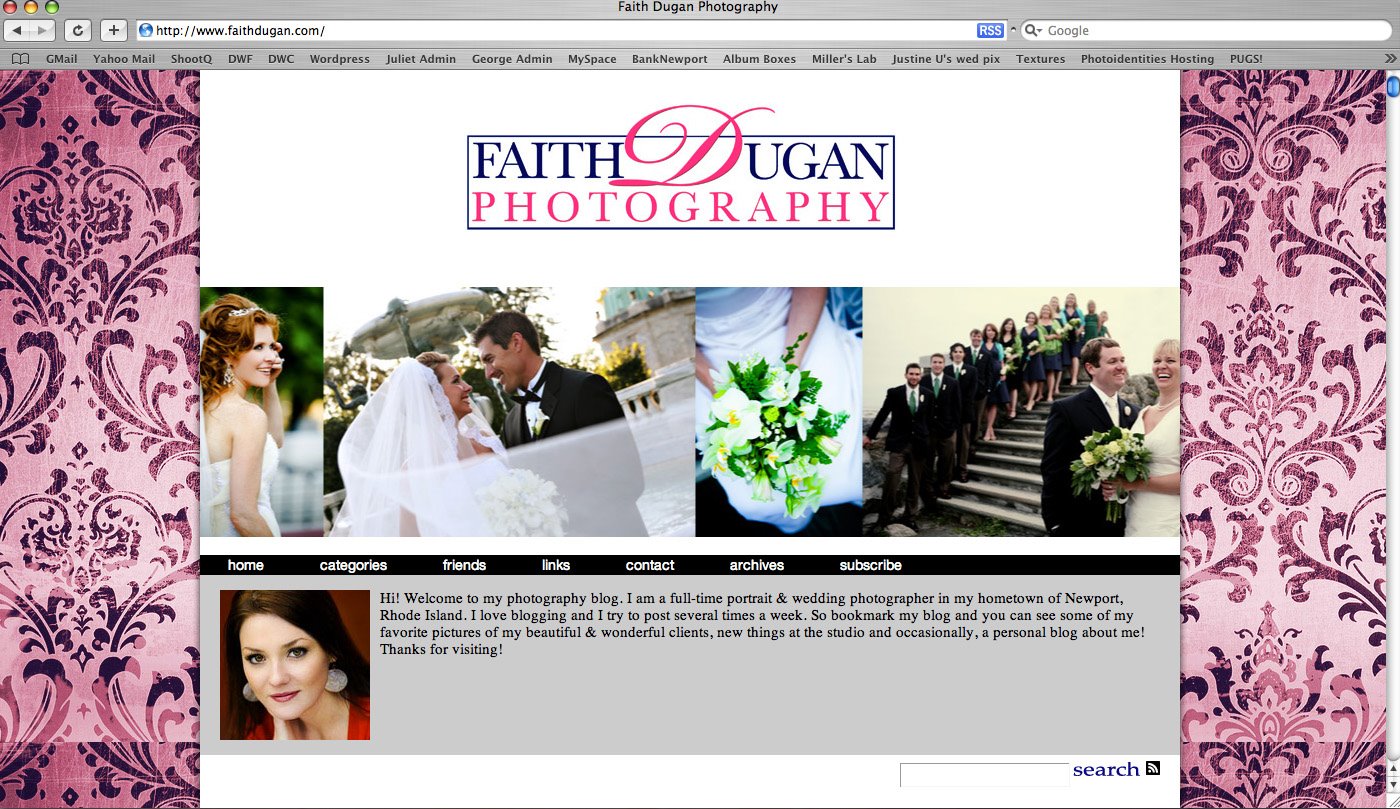
Task: Click the text 'Hi! Welcome to my photography blog.'
Action: coord(501,598)
